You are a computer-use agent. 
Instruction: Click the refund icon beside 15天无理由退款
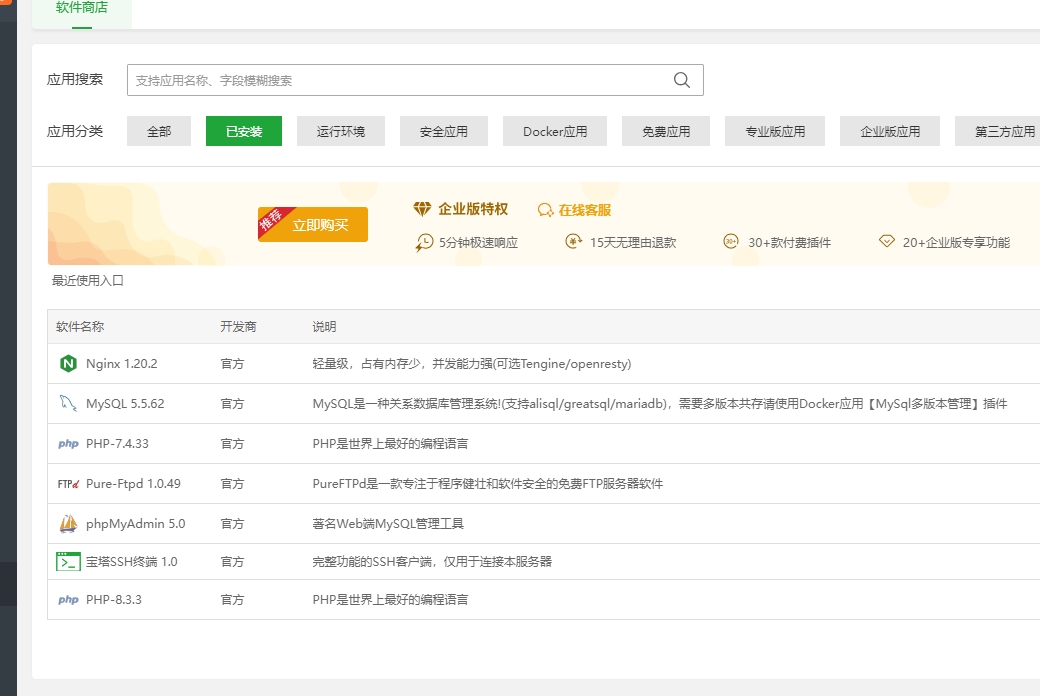pos(574,242)
